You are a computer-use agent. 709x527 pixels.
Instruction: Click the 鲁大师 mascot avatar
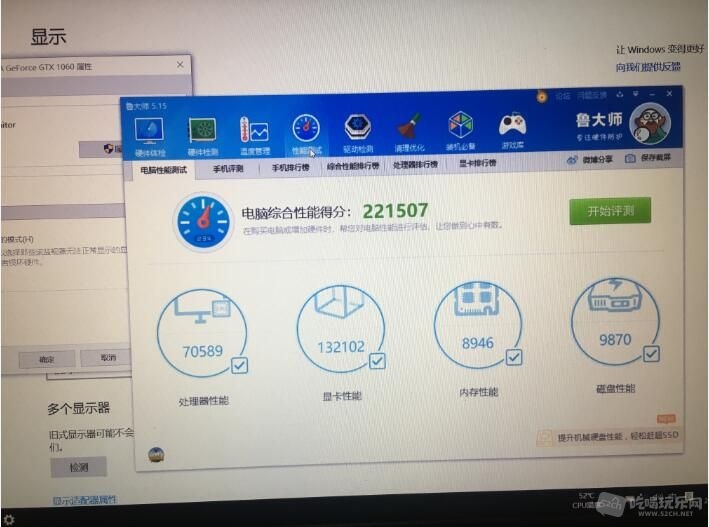pos(650,123)
